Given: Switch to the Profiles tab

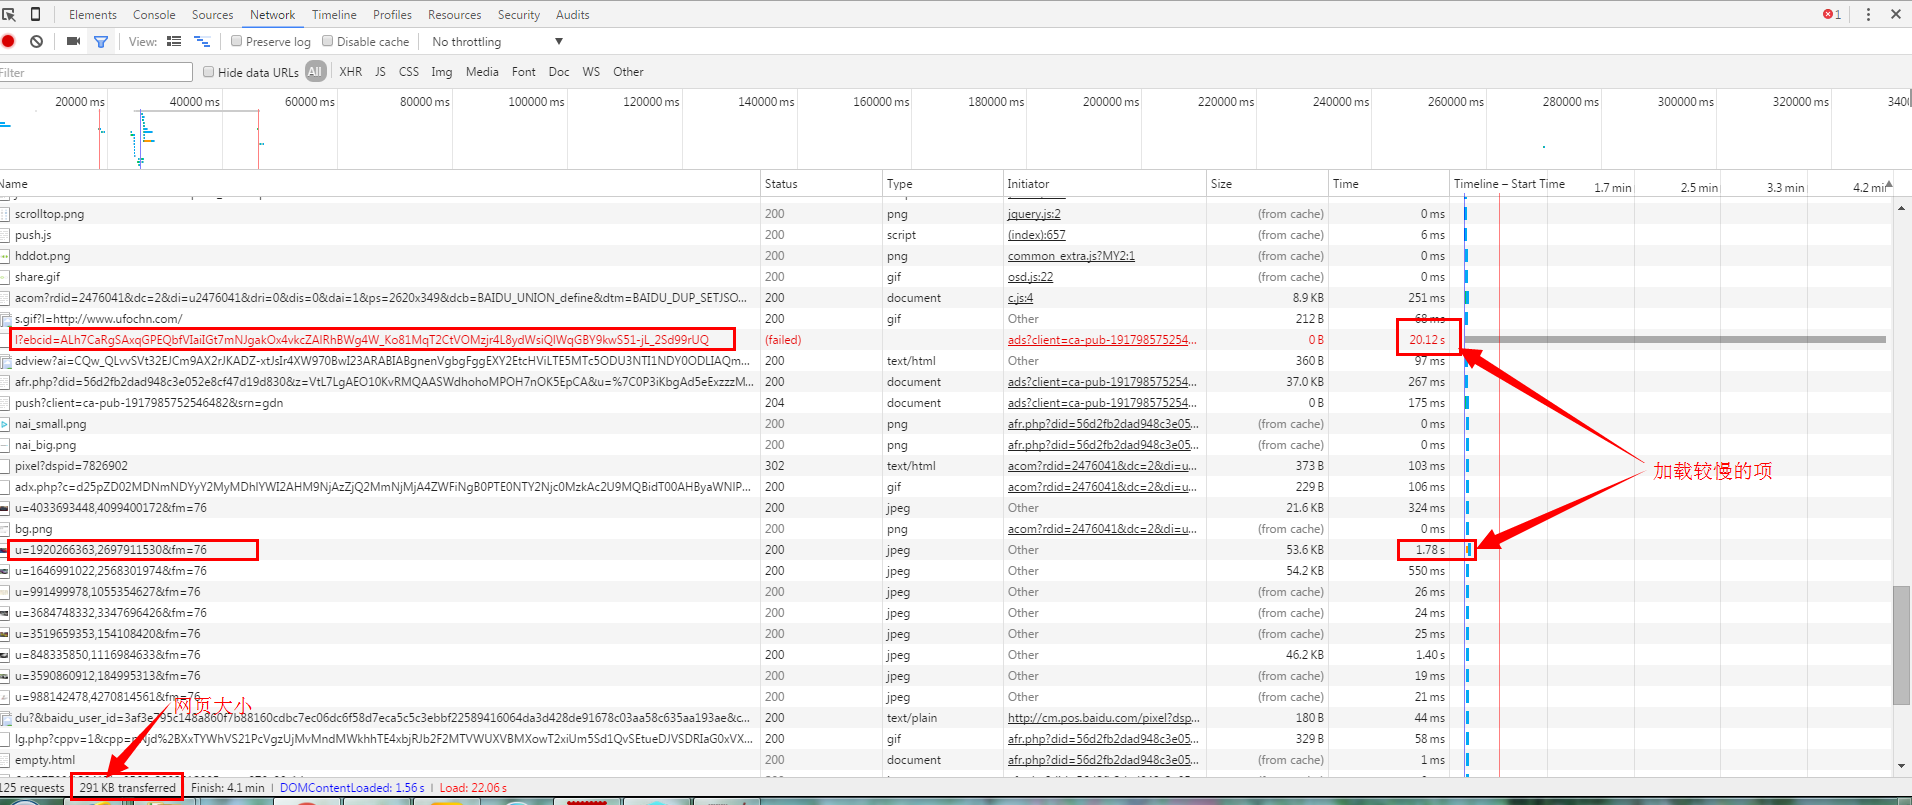Looking at the screenshot, I should pos(392,14).
